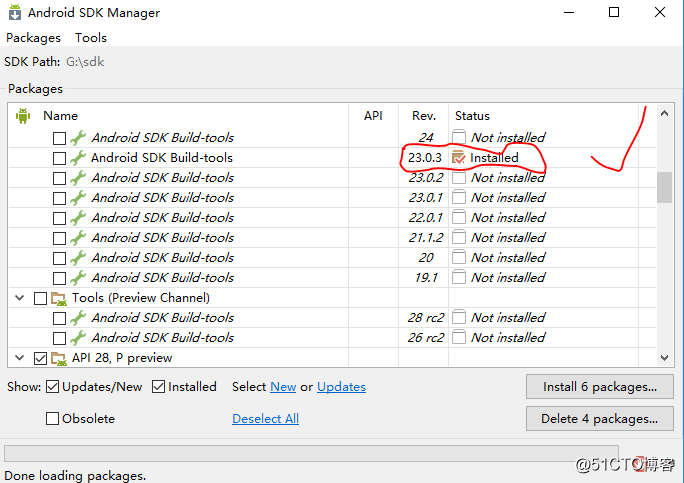Select Updates link

[341, 387]
